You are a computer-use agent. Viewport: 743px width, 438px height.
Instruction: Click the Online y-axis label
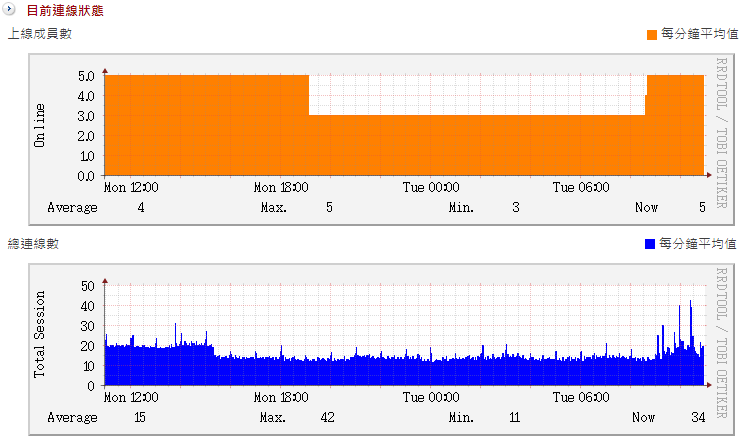click(x=40, y=125)
